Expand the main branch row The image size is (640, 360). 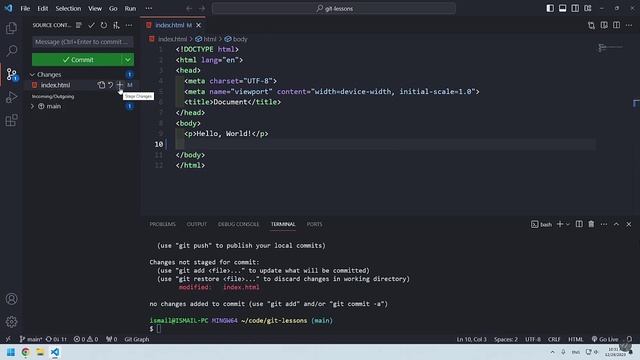point(32,106)
